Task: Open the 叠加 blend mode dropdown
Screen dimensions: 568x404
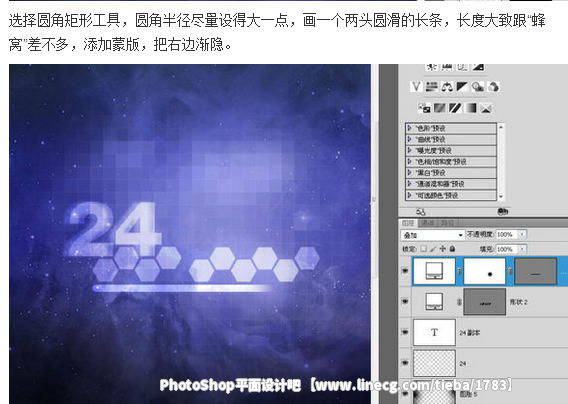Action: (x=433, y=235)
